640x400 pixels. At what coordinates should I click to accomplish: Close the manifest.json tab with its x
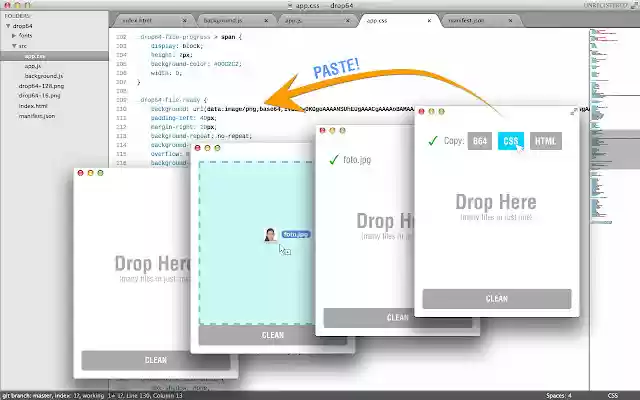click(x=510, y=20)
